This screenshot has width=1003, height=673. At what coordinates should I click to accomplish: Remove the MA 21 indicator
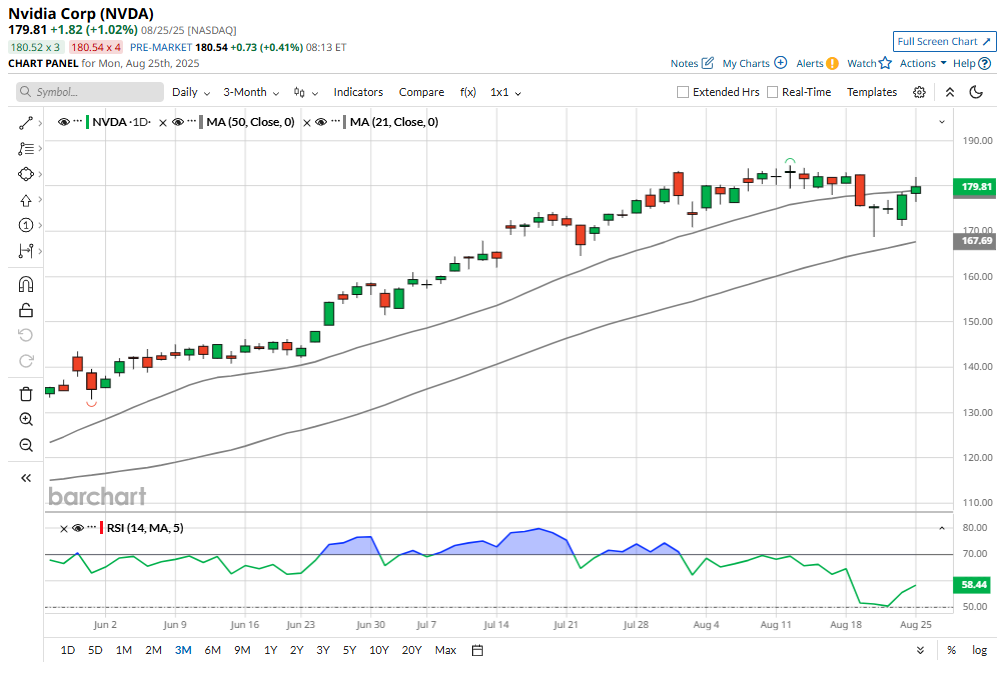307,123
